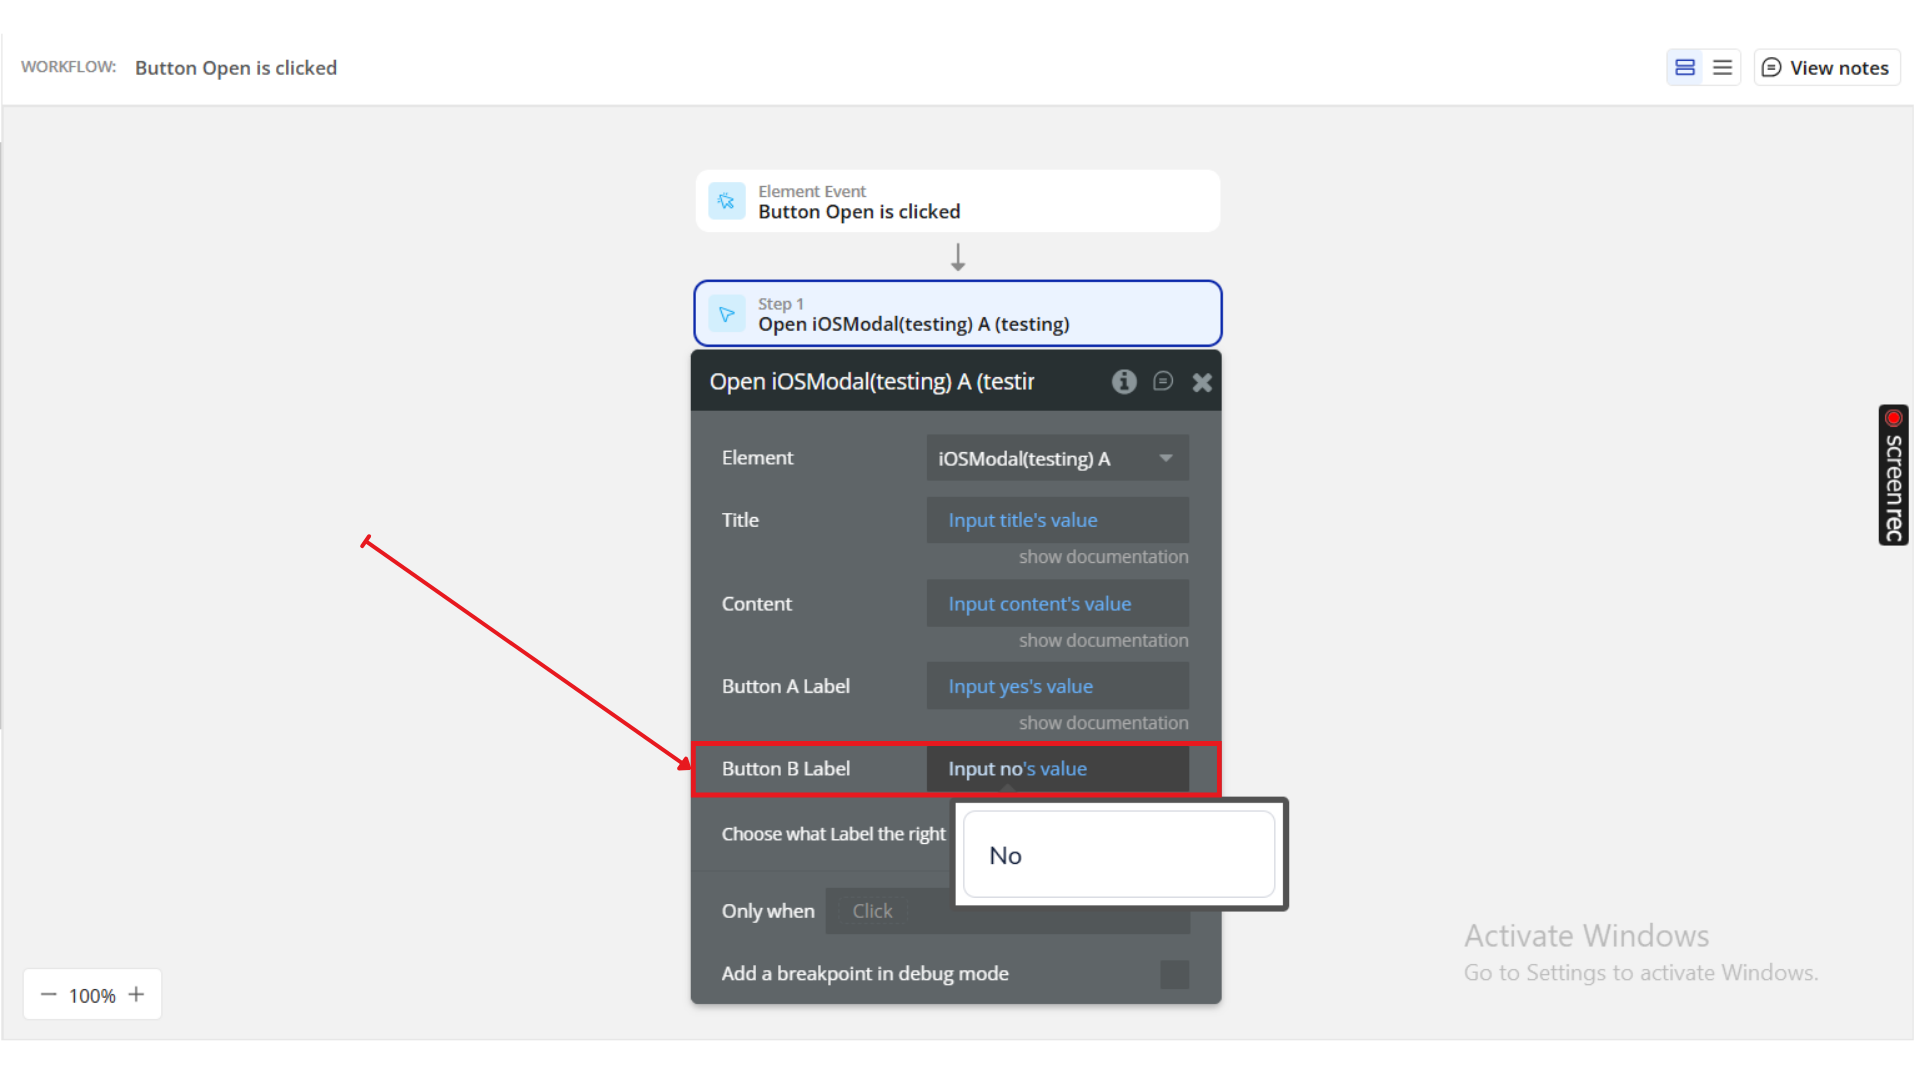Click the screenrec record icon

(1893, 419)
